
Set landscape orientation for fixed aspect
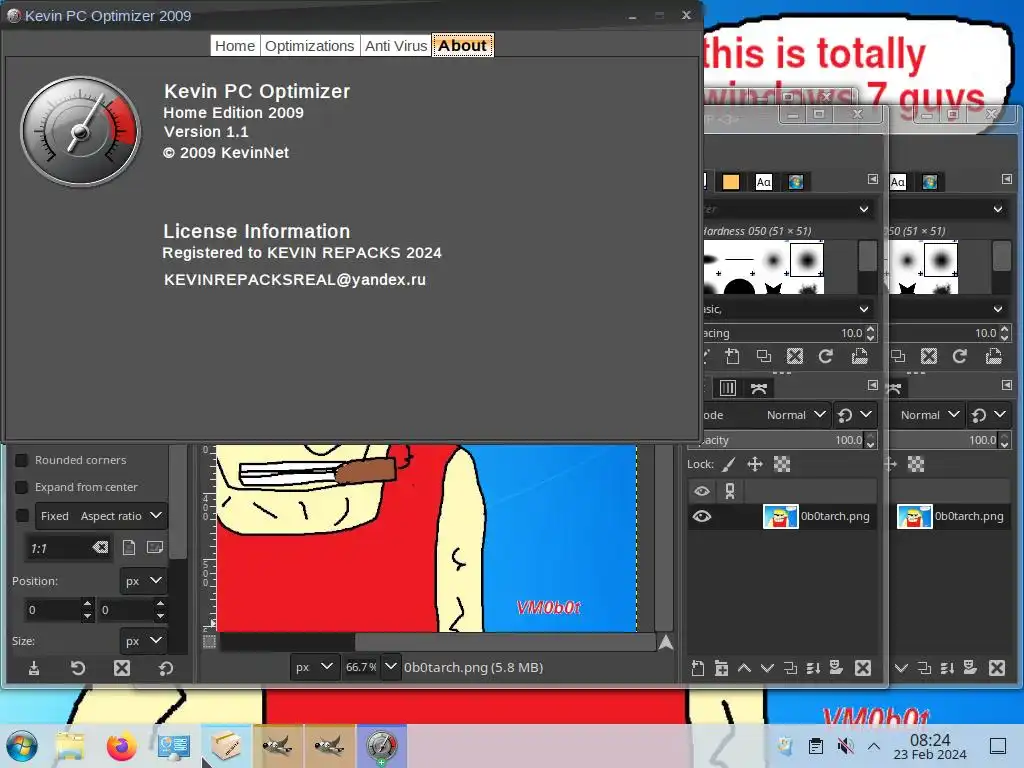click(x=155, y=547)
